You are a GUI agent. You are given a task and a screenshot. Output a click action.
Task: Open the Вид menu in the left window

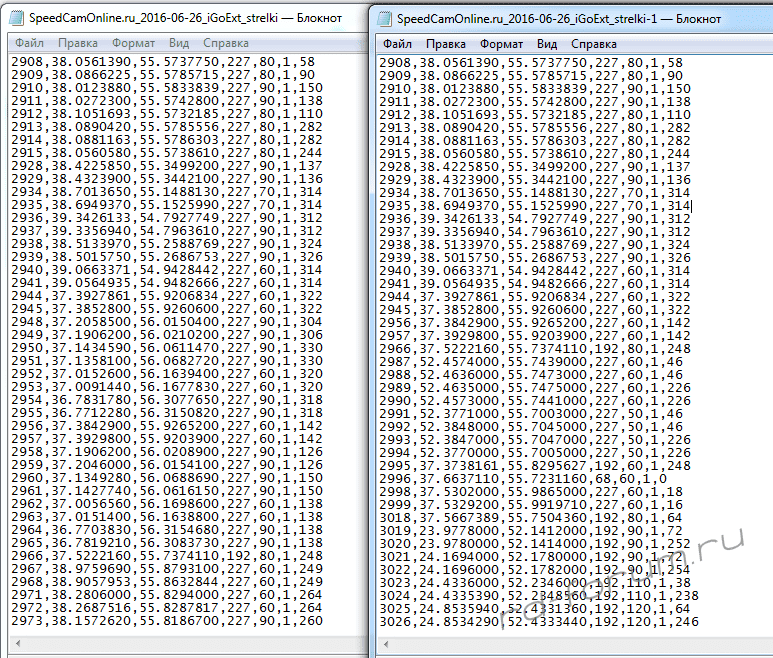point(179,44)
